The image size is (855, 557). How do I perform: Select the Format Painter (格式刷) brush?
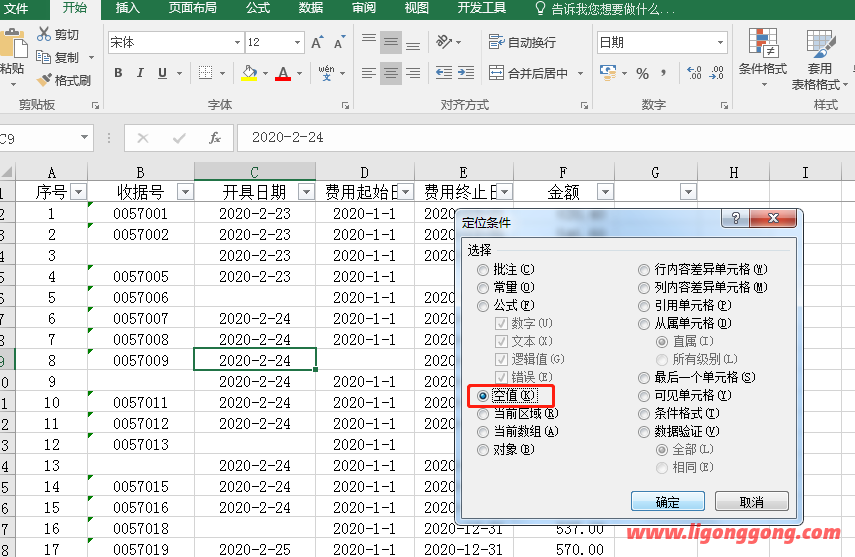[44, 80]
